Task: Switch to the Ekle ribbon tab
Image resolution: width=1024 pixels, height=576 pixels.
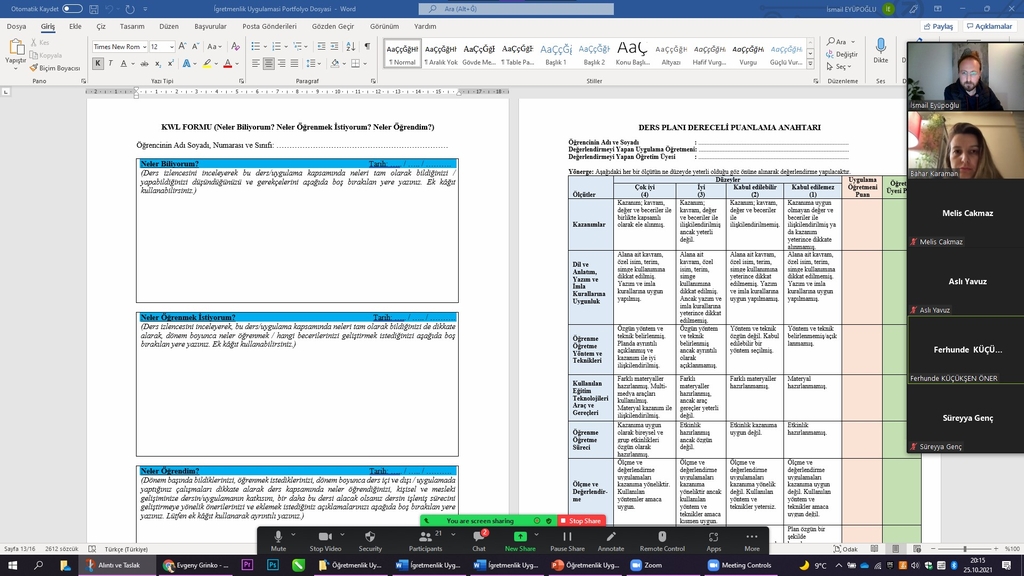Action: point(75,27)
